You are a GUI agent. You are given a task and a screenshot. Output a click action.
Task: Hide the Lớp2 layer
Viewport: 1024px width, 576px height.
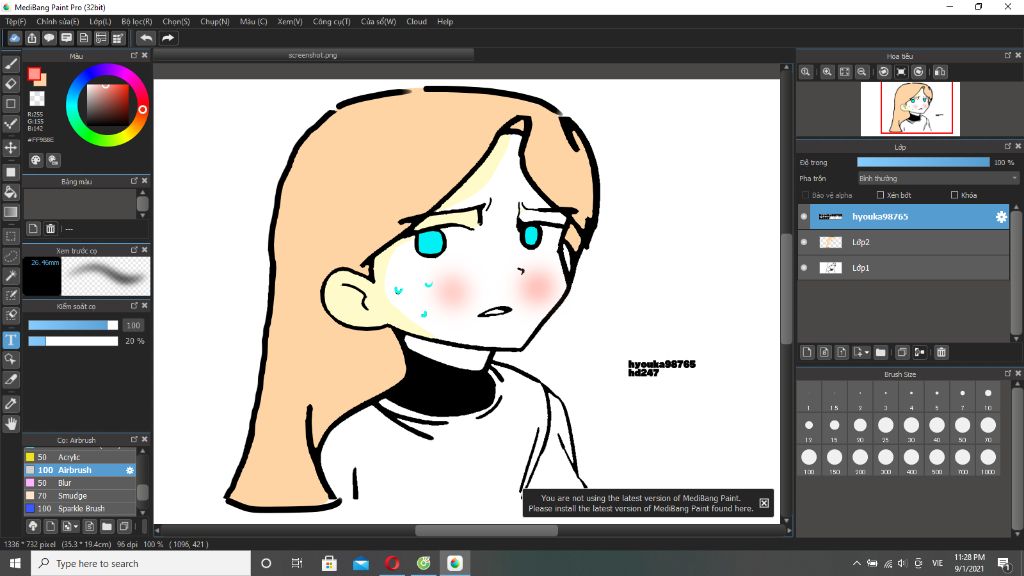pyautogui.click(x=804, y=242)
